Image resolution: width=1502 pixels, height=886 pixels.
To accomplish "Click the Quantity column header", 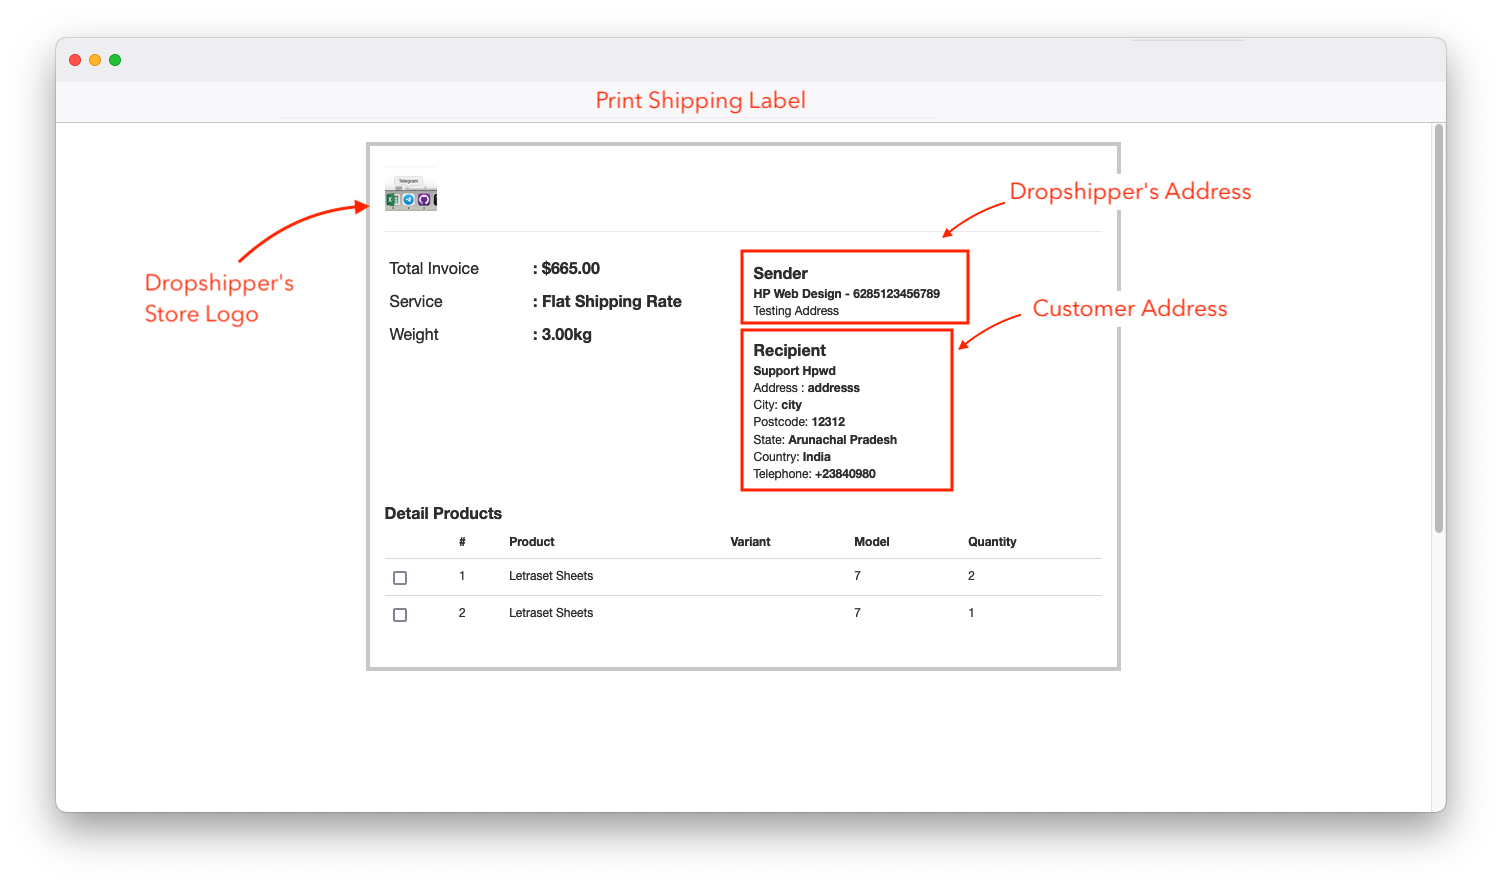I will [x=992, y=541].
